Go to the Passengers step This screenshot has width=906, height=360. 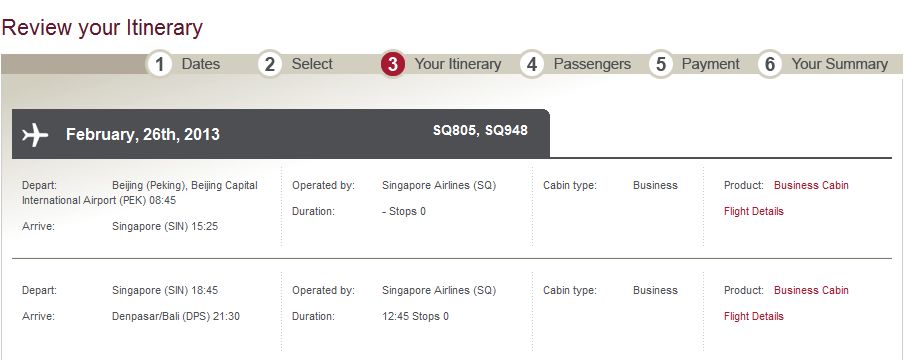point(592,64)
